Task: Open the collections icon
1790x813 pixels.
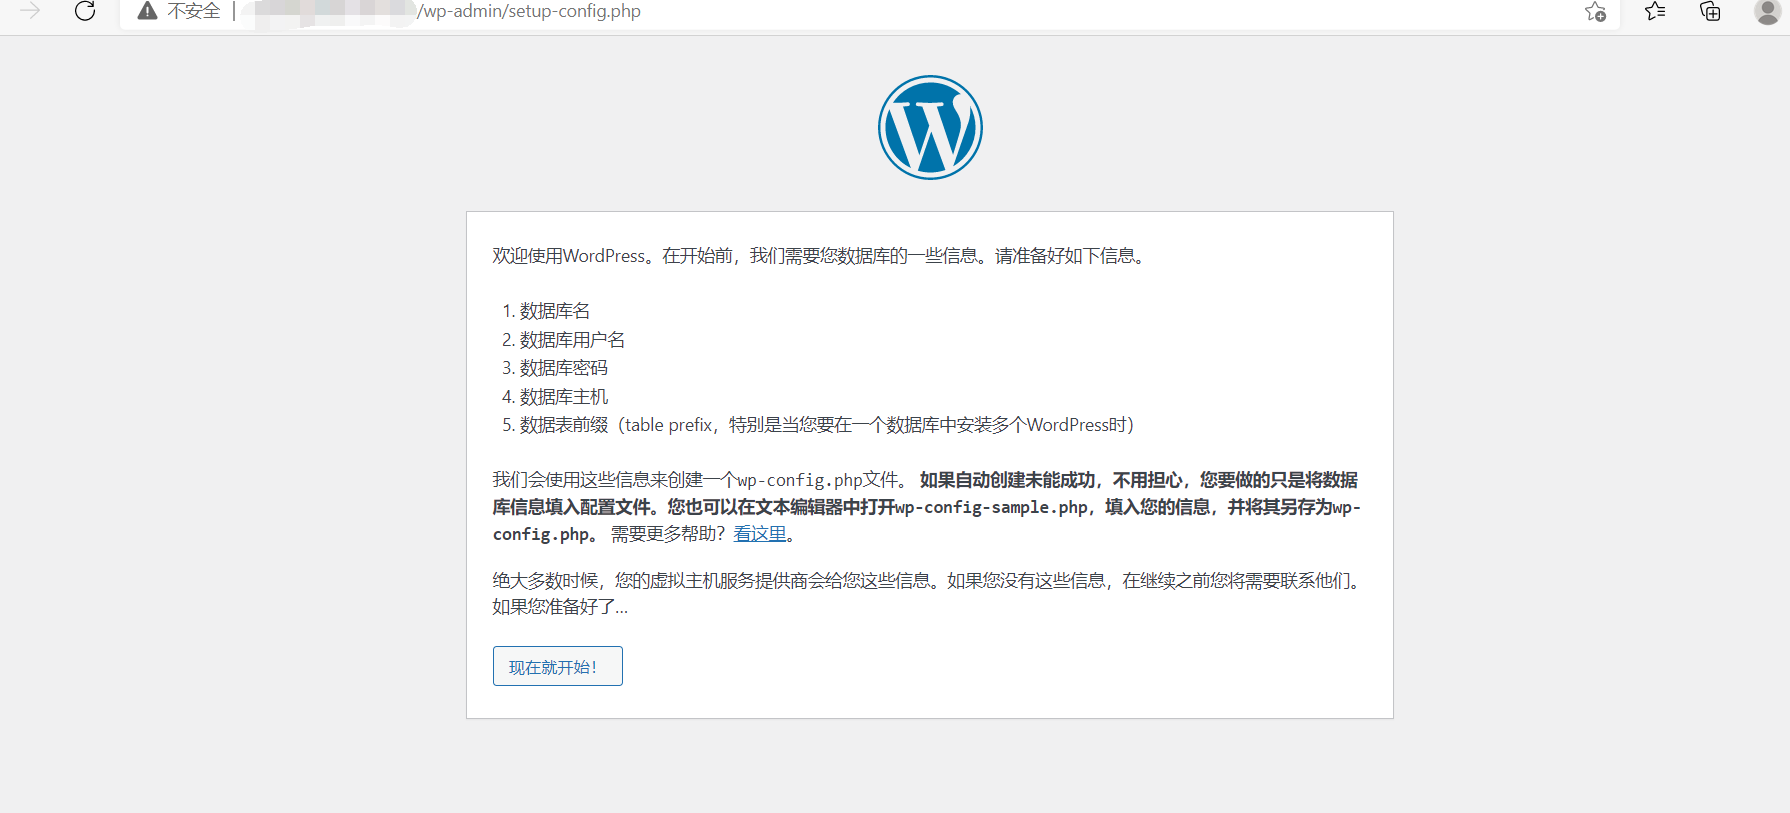Action: (1710, 11)
